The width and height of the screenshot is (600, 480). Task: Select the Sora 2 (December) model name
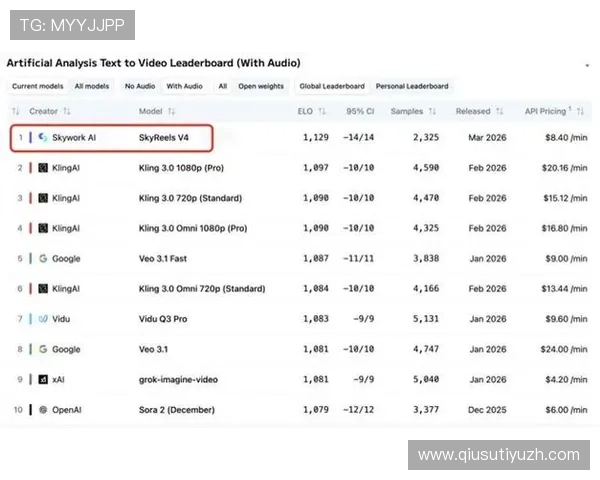pyautogui.click(x=176, y=410)
